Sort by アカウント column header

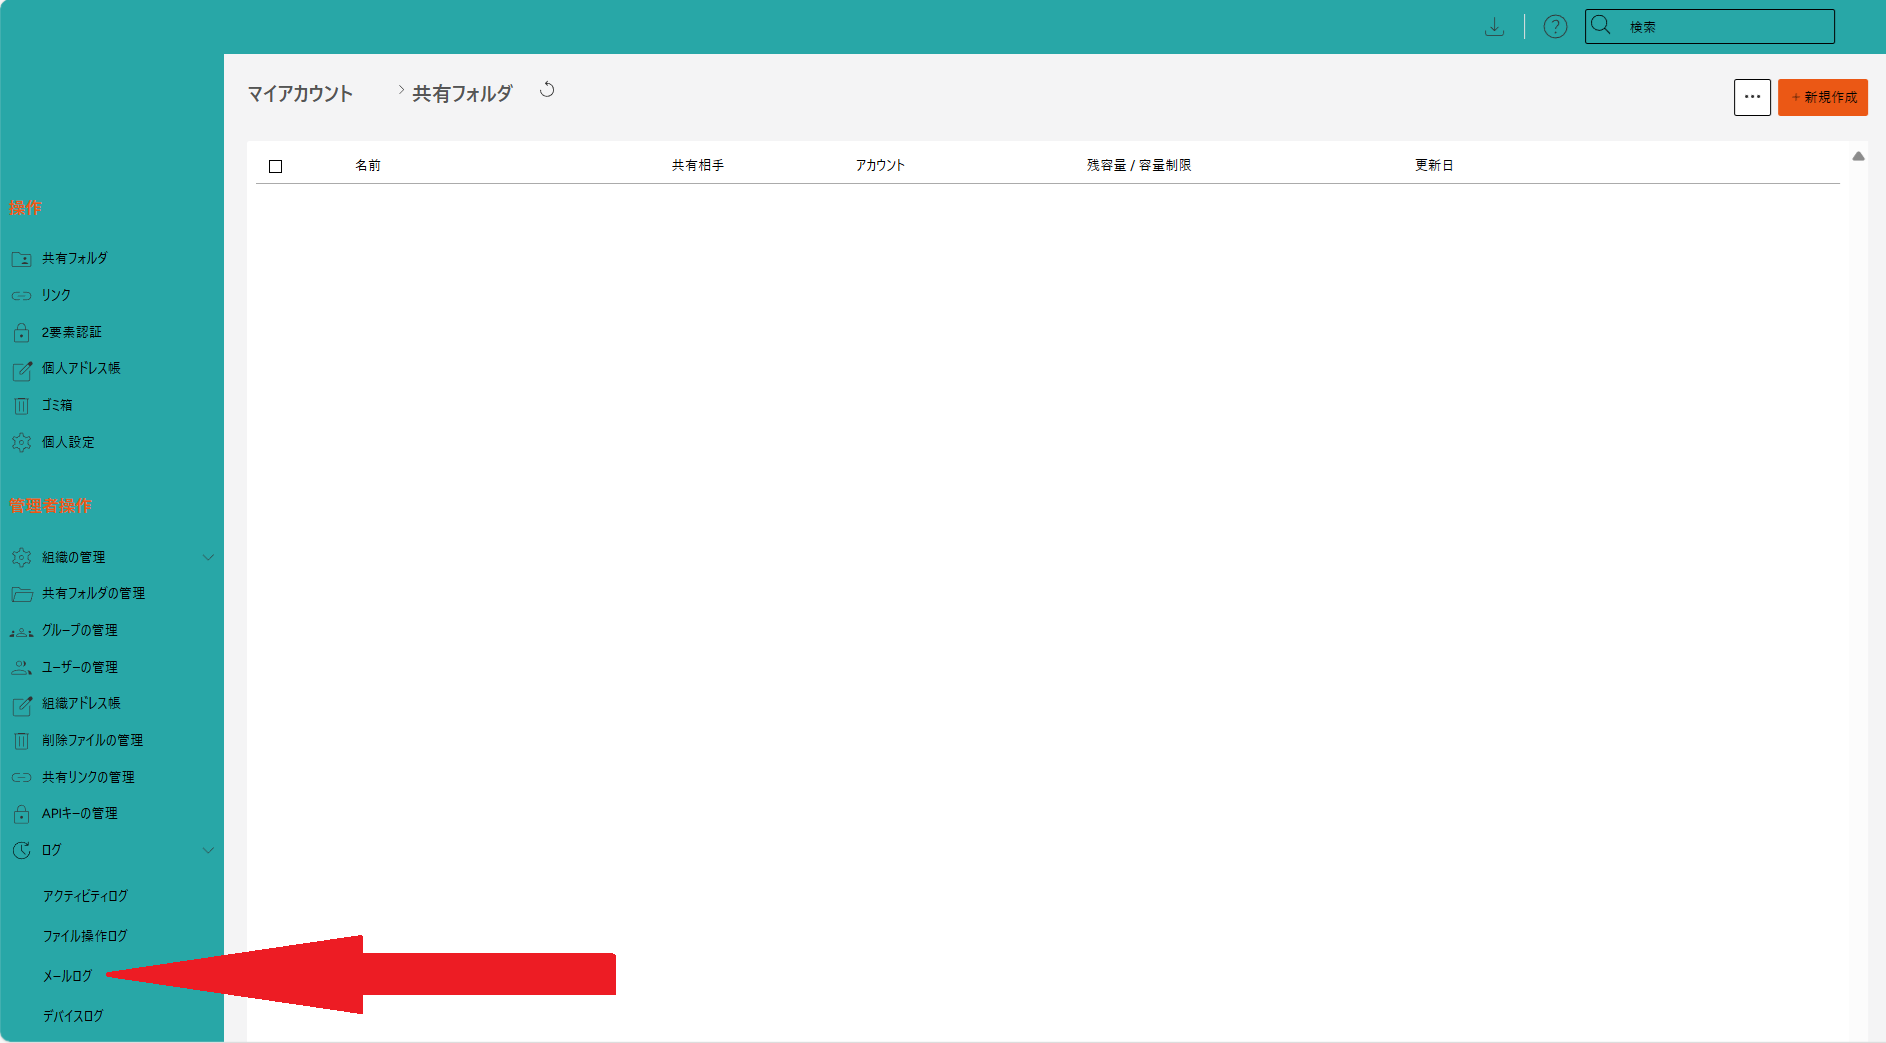click(880, 165)
